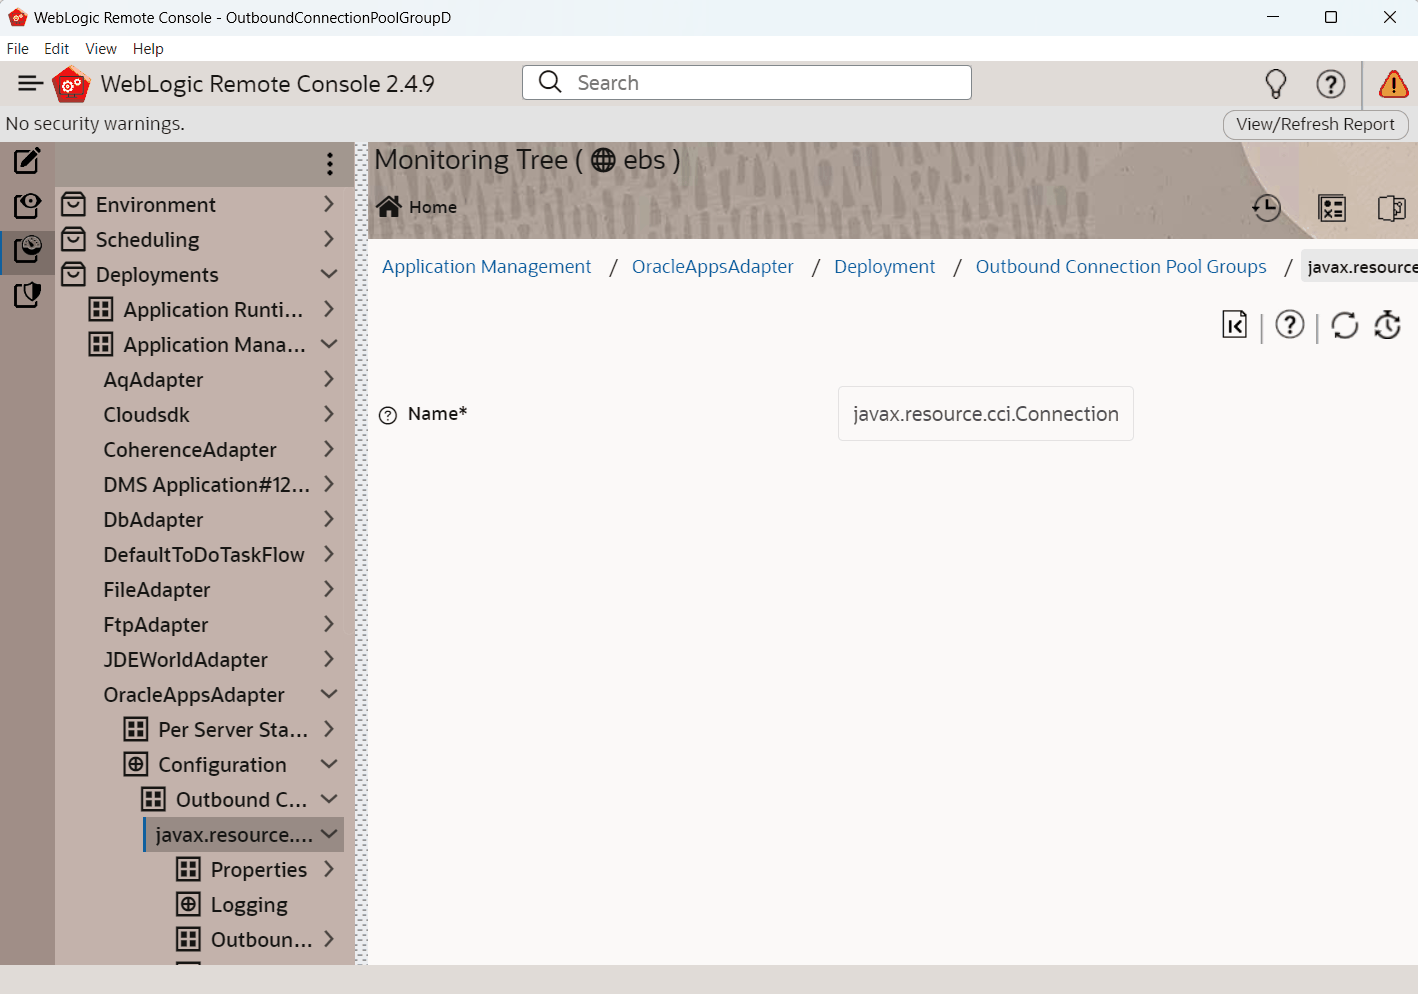Expand the Application Runtimes chevron
The image size is (1418, 994).
pyautogui.click(x=329, y=309)
